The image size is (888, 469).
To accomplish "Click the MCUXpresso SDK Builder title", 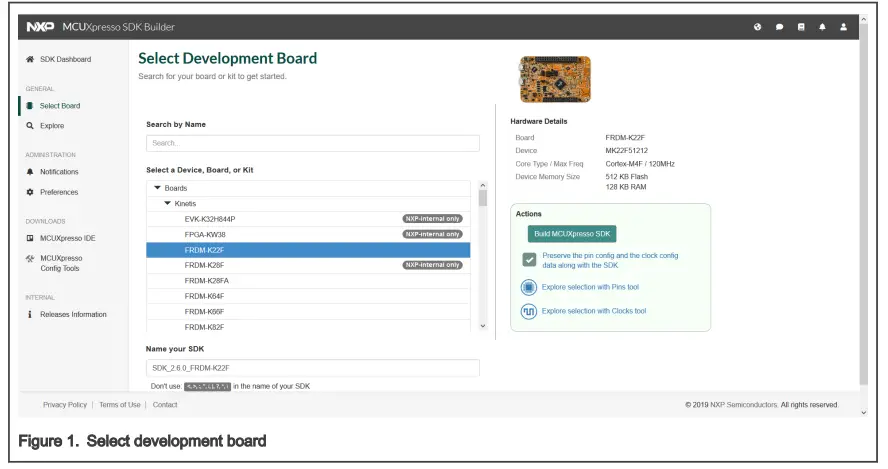I will pyautogui.click(x=118, y=27).
